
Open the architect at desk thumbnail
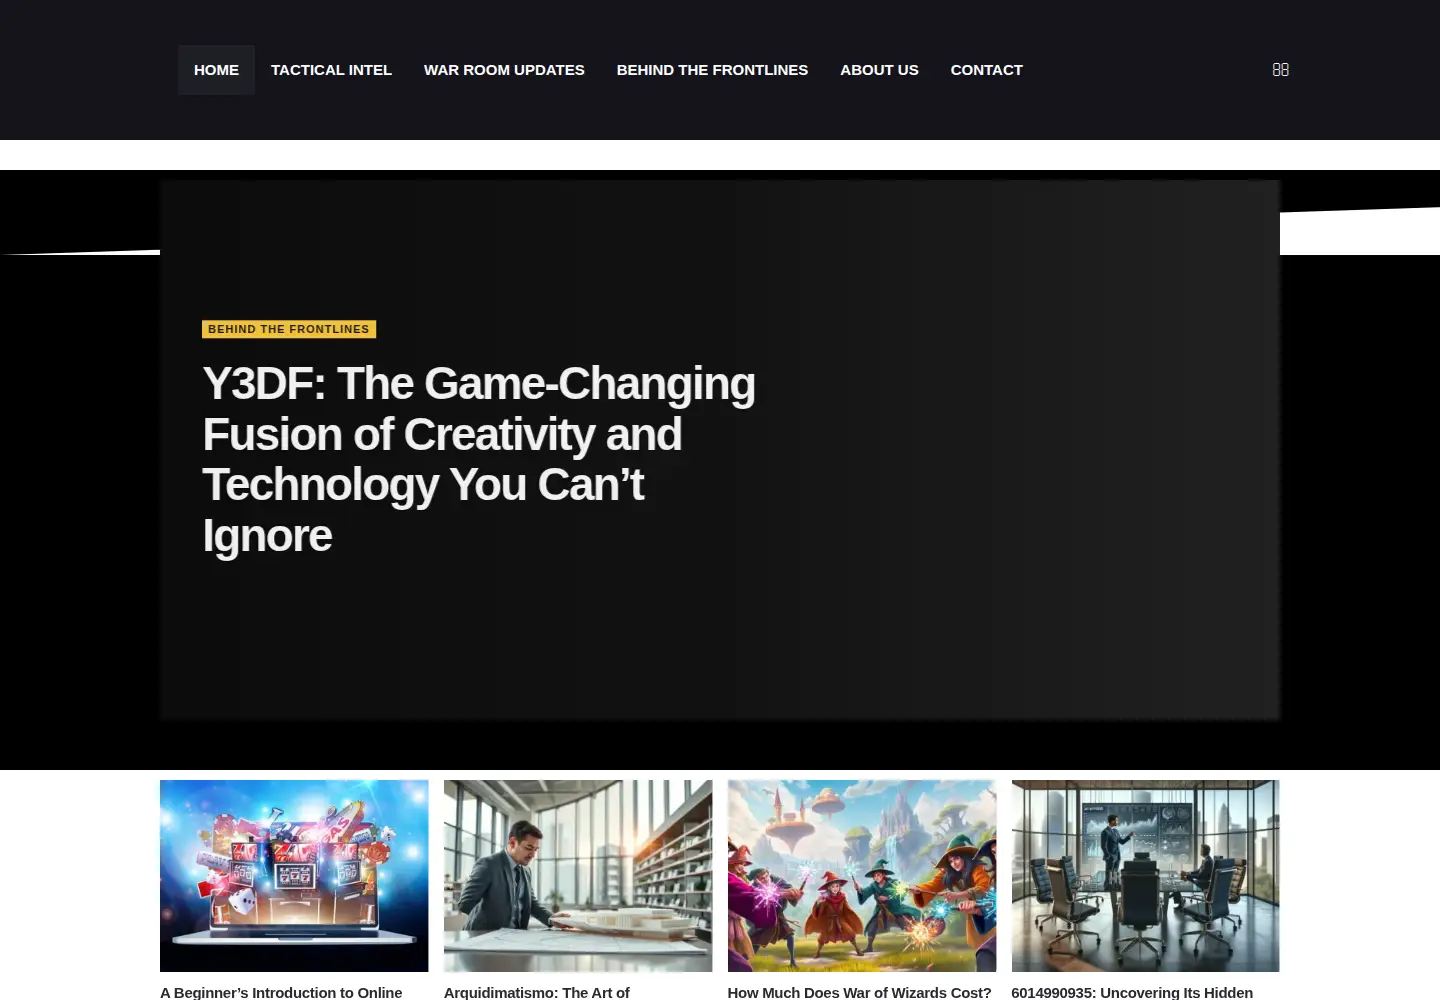click(578, 876)
